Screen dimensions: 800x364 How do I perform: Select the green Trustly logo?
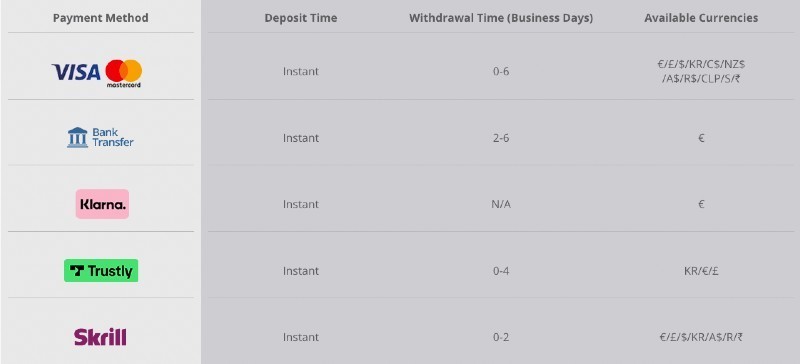coord(101,271)
